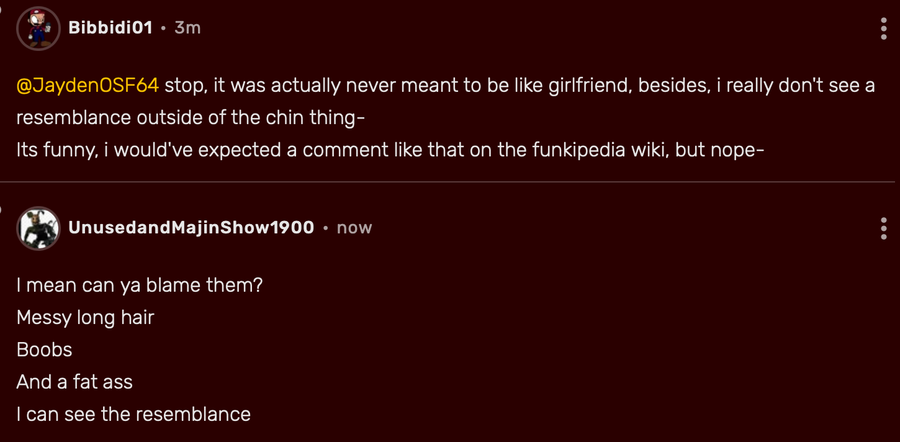Click Bibbidi01's profile avatar
The height and width of the screenshot is (442, 900).
click(38, 28)
